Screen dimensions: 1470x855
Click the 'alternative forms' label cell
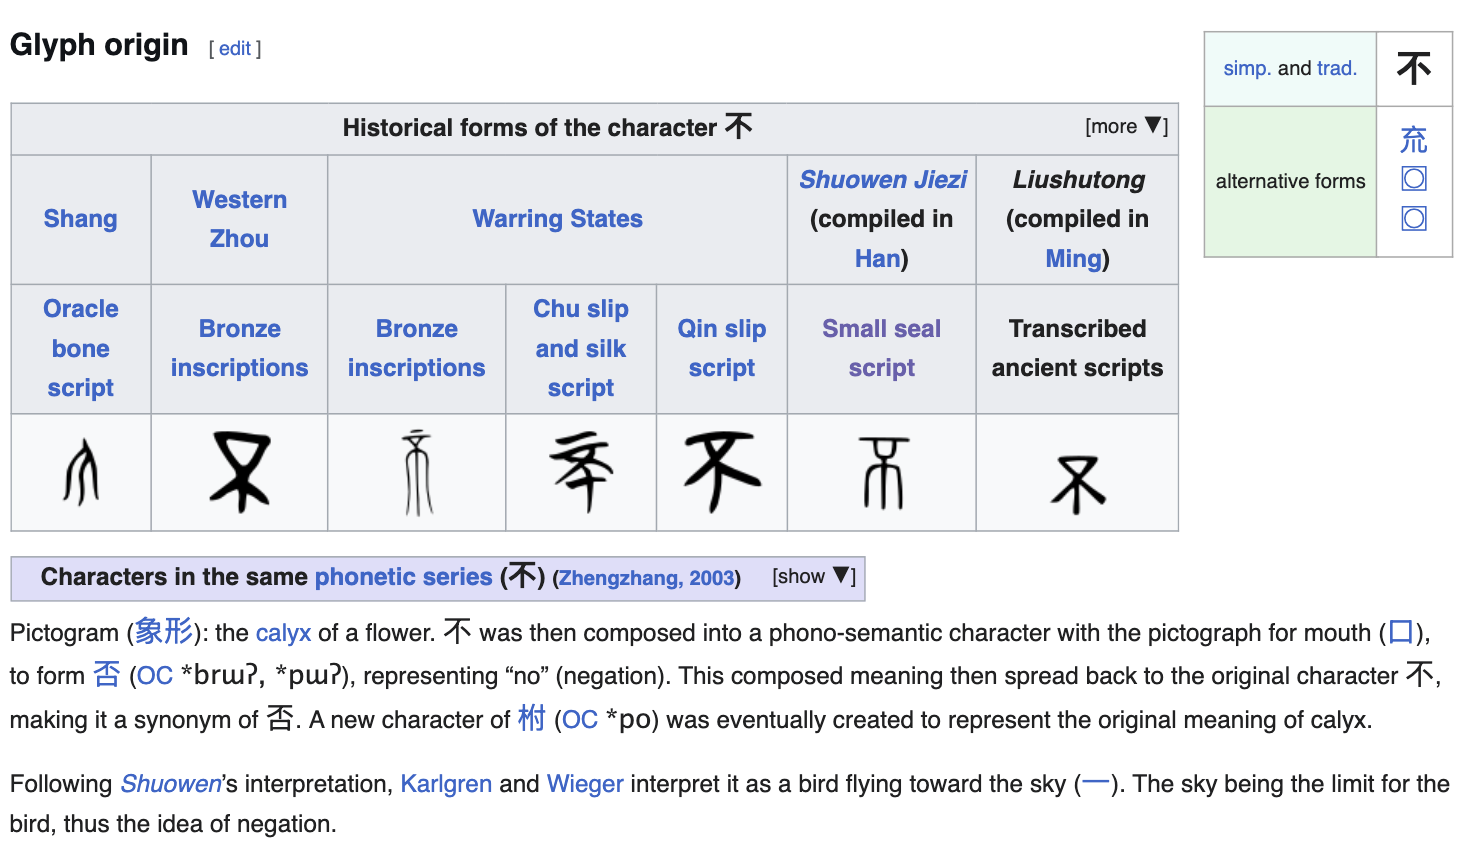pyautogui.click(x=1290, y=181)
